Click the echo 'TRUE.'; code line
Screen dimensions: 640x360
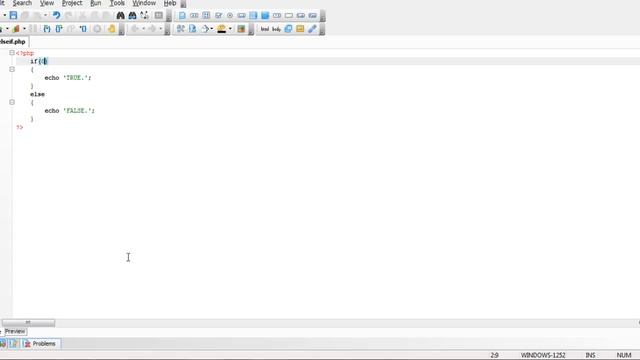[68, 78]
